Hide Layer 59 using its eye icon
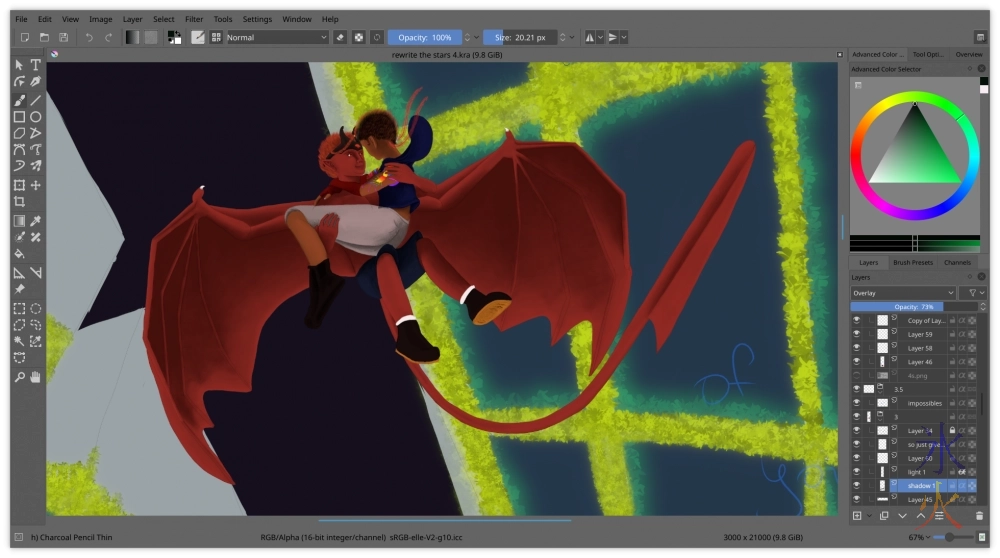This screenshot has width=1000, height=558. coord(857,335)
